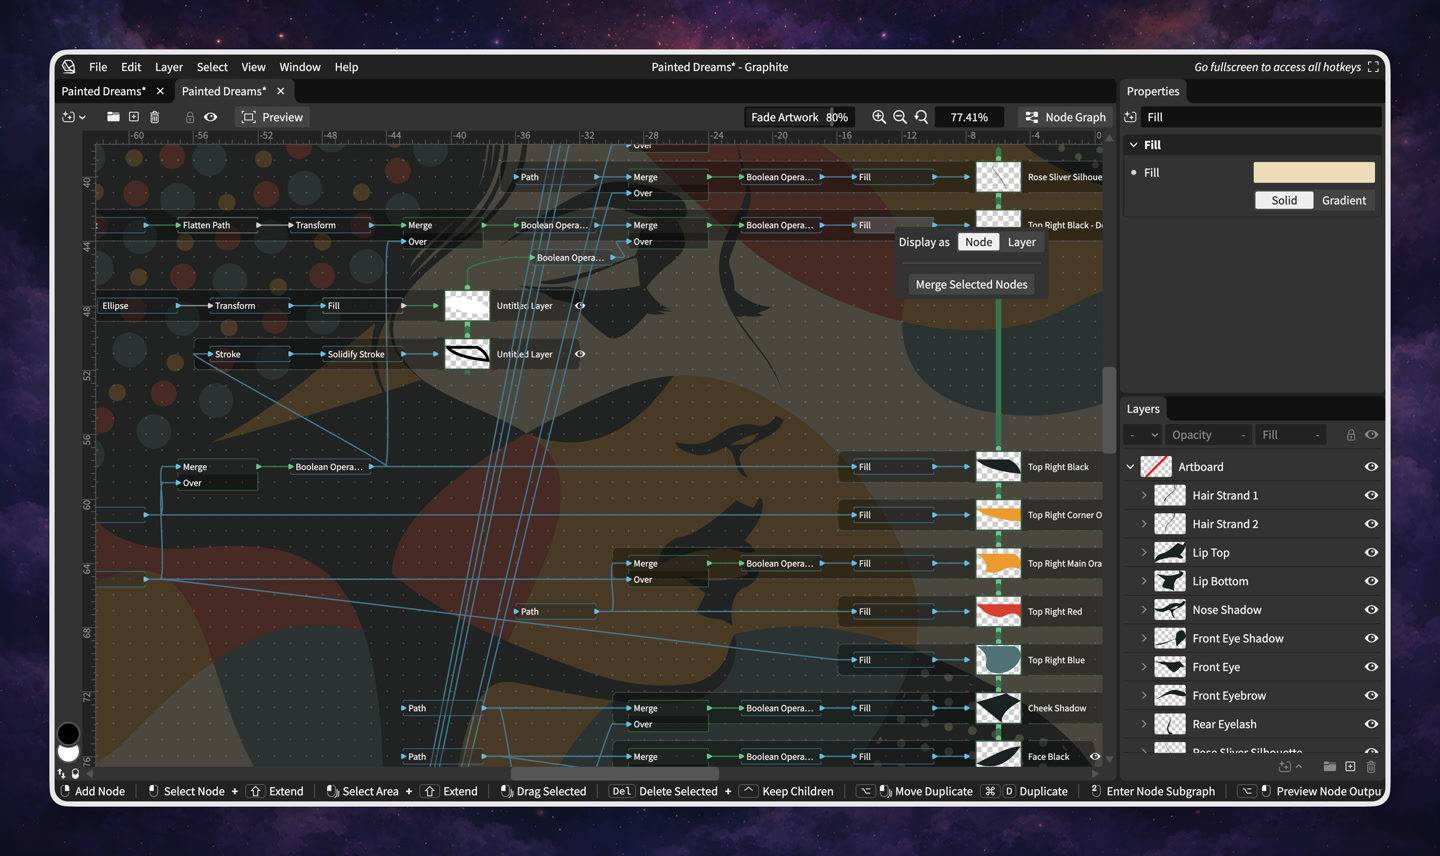1440x856 pixels.
Task: Hide the Hair Strand 1 layer
Action: pos(1371,495)
